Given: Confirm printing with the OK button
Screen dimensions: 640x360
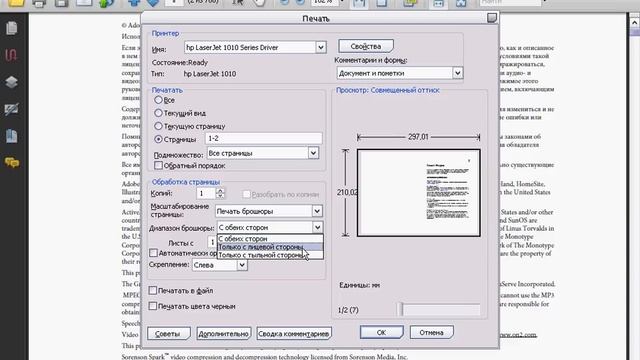Looking at the screenshot, I should click(381, 332).
